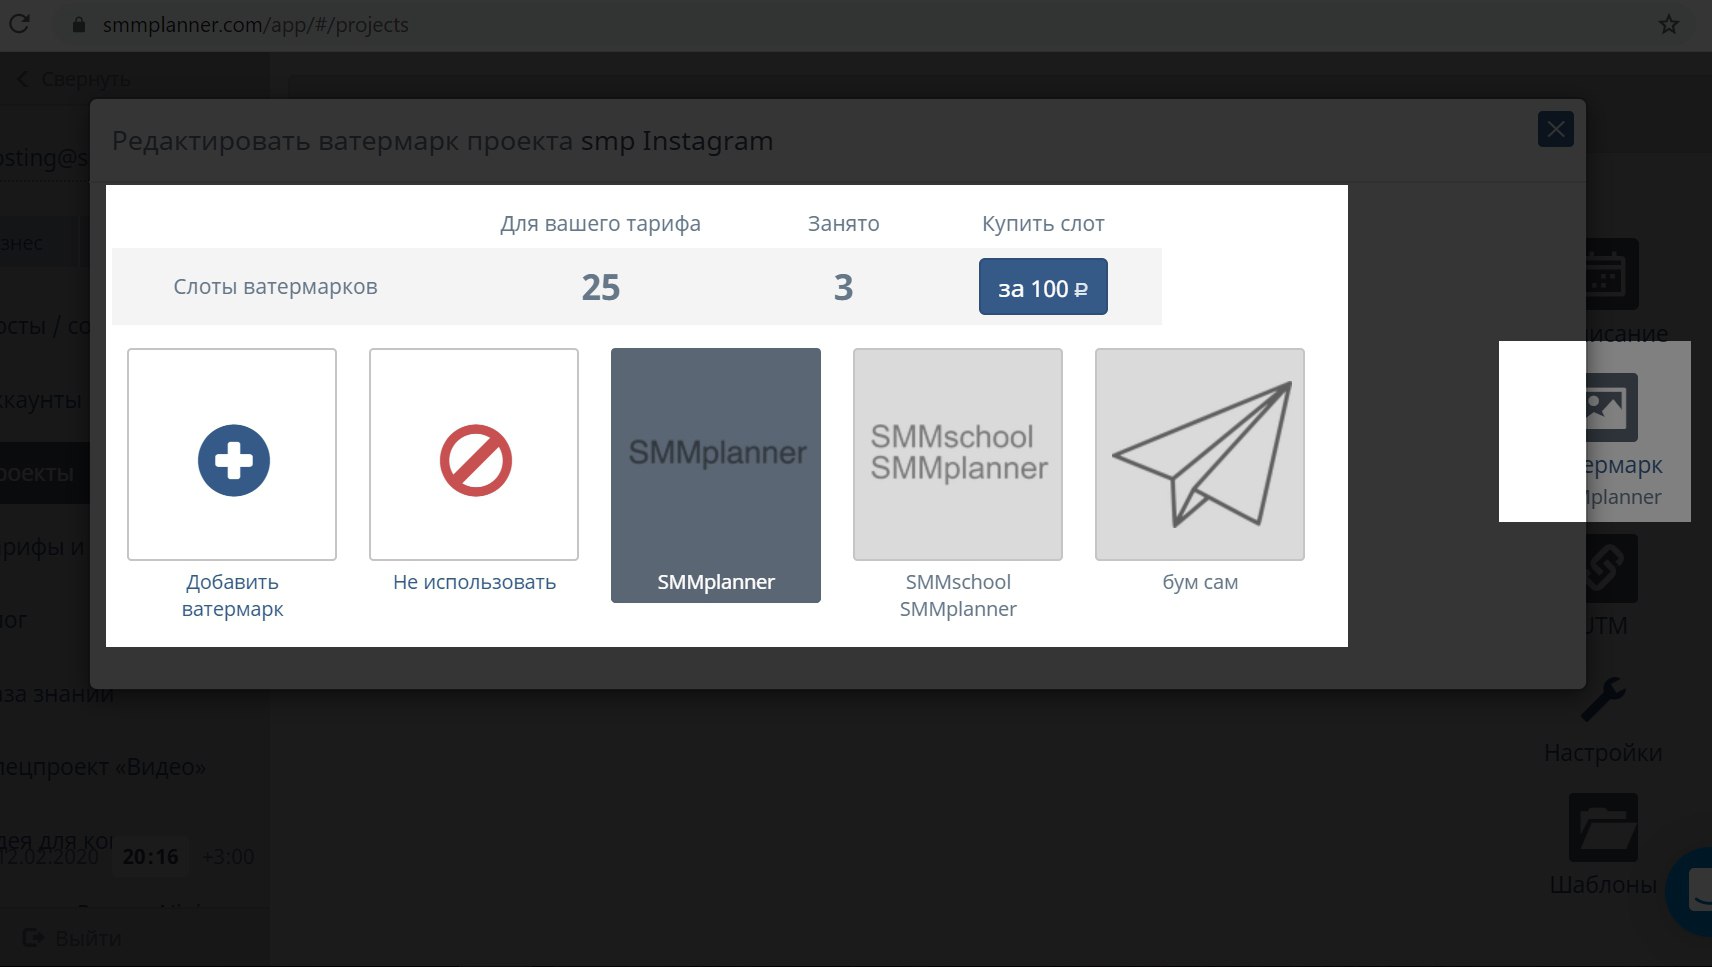
Task: Open the Проекты sidebar item
Action: coord(44,473)
